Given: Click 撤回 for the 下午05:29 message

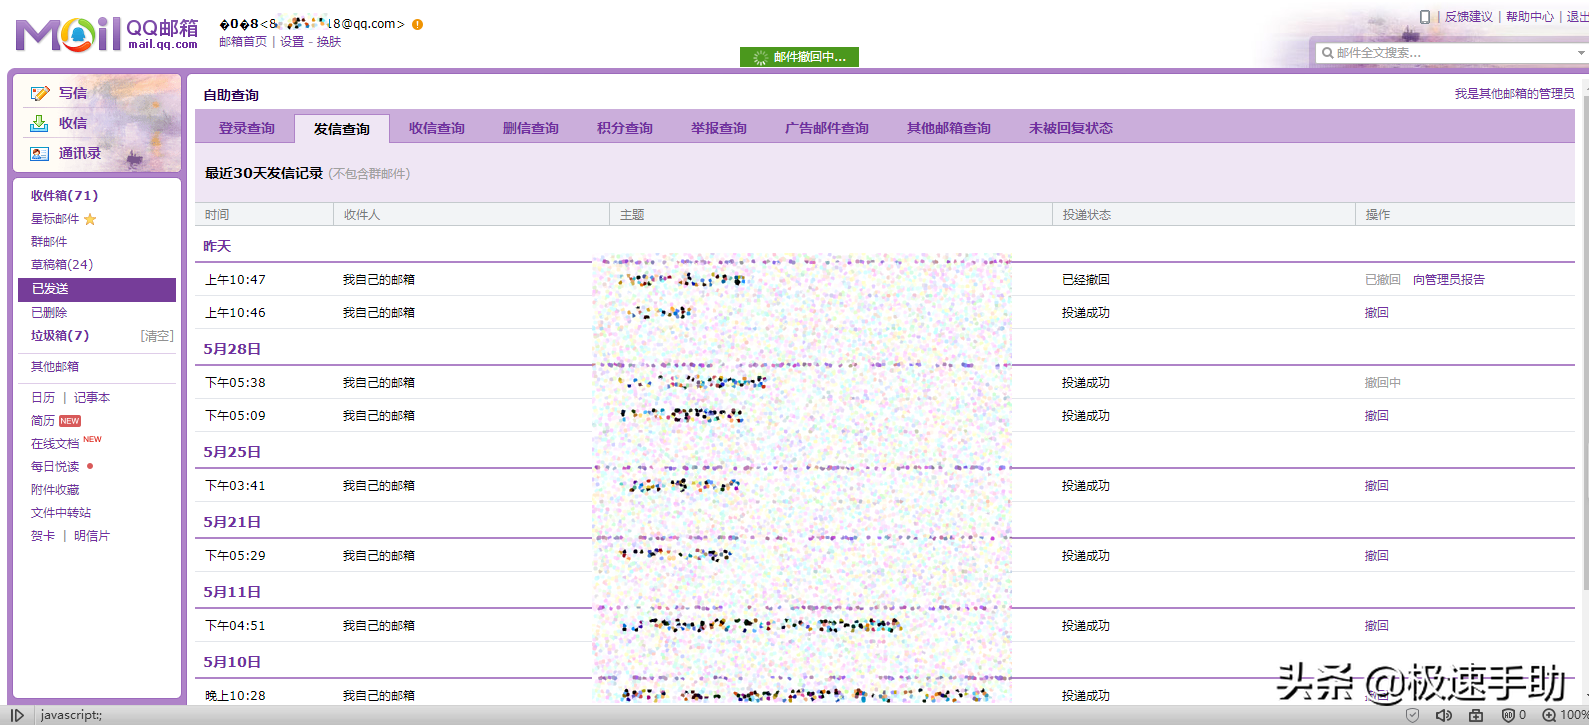Looking at the screenshot, I should [1377, 556].
